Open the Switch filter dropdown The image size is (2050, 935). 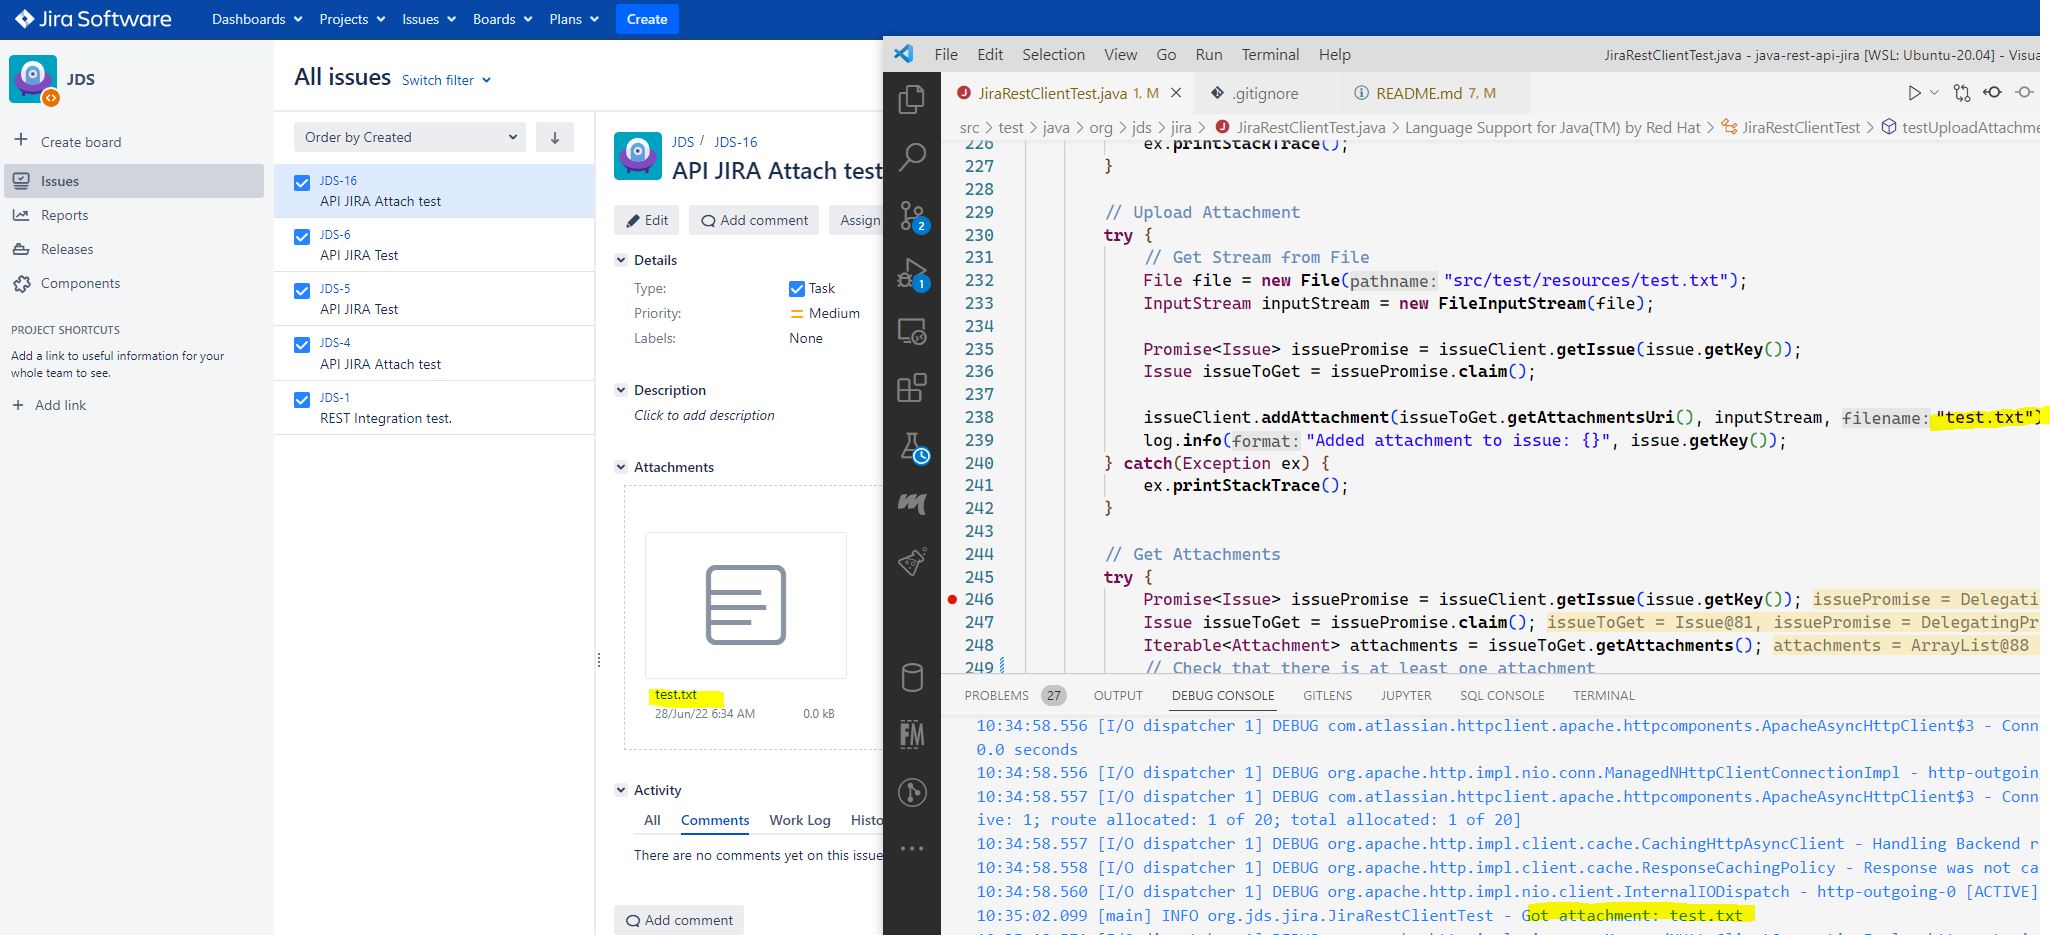coord(446,80)
